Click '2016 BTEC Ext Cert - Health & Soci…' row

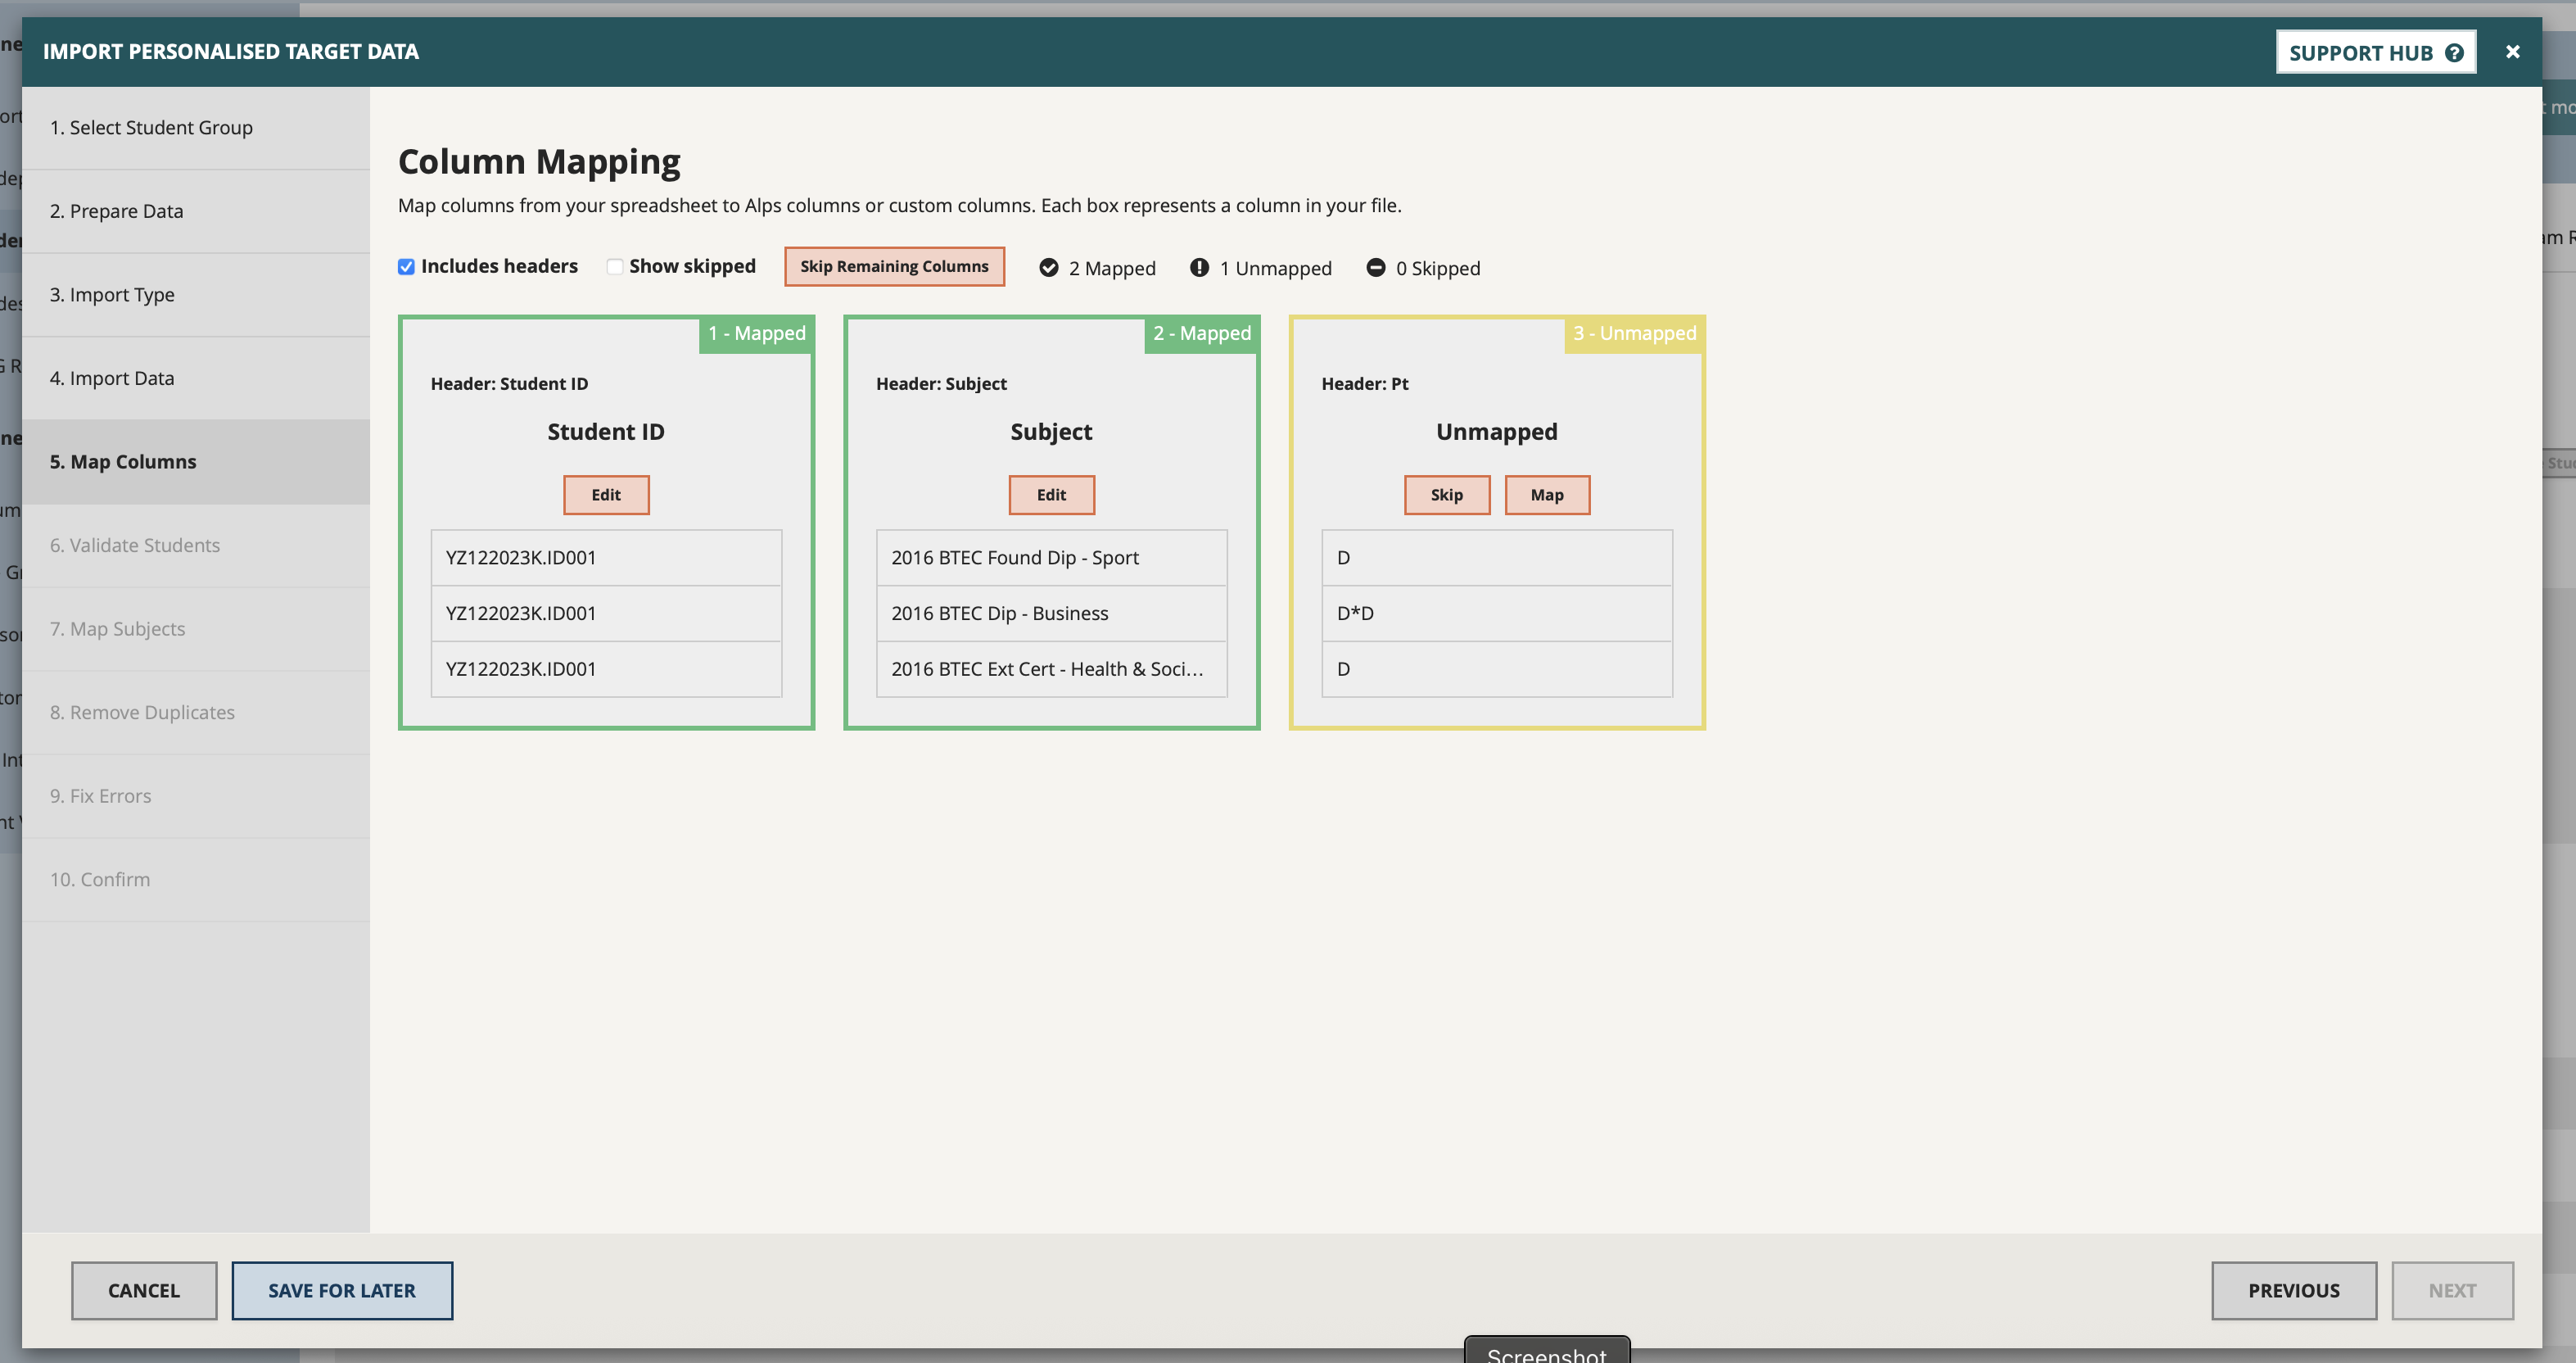[x=1051, y=670]
